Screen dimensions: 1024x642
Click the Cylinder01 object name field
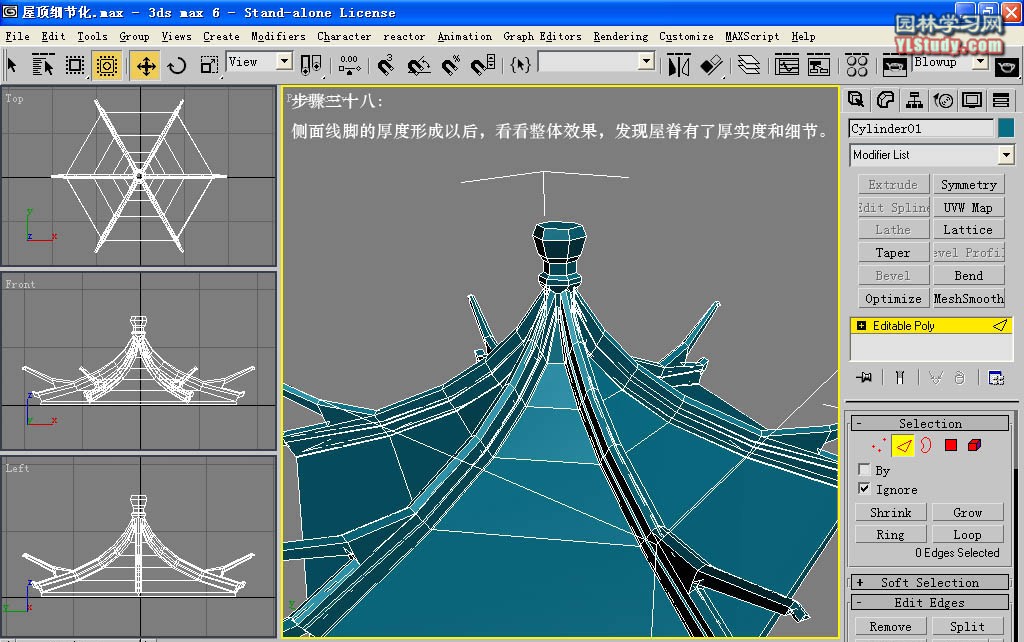(921, 129)
